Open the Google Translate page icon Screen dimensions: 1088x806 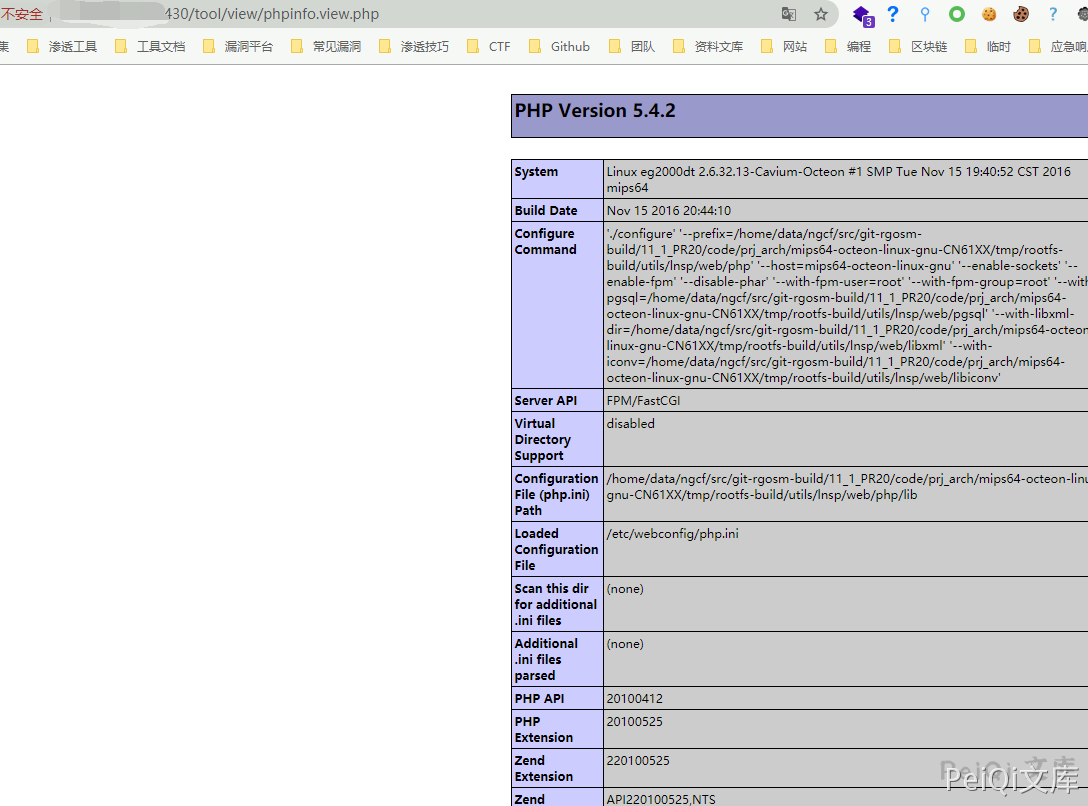tap(789, 15)
